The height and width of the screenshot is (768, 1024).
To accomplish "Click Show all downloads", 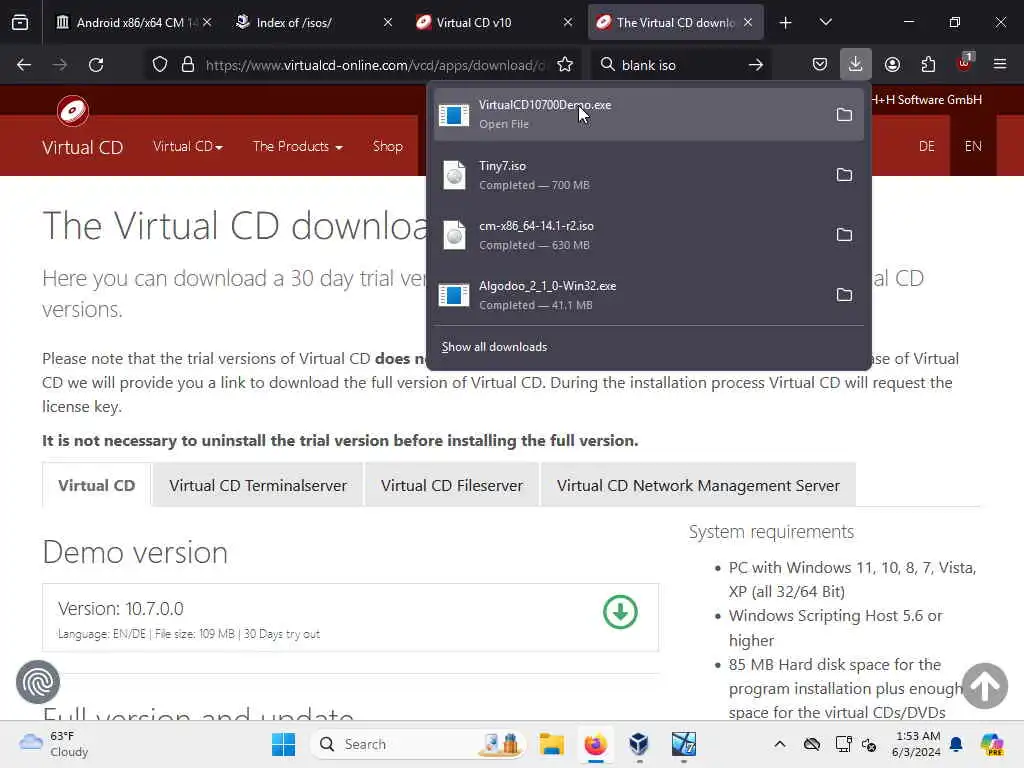I will [494, 347].
